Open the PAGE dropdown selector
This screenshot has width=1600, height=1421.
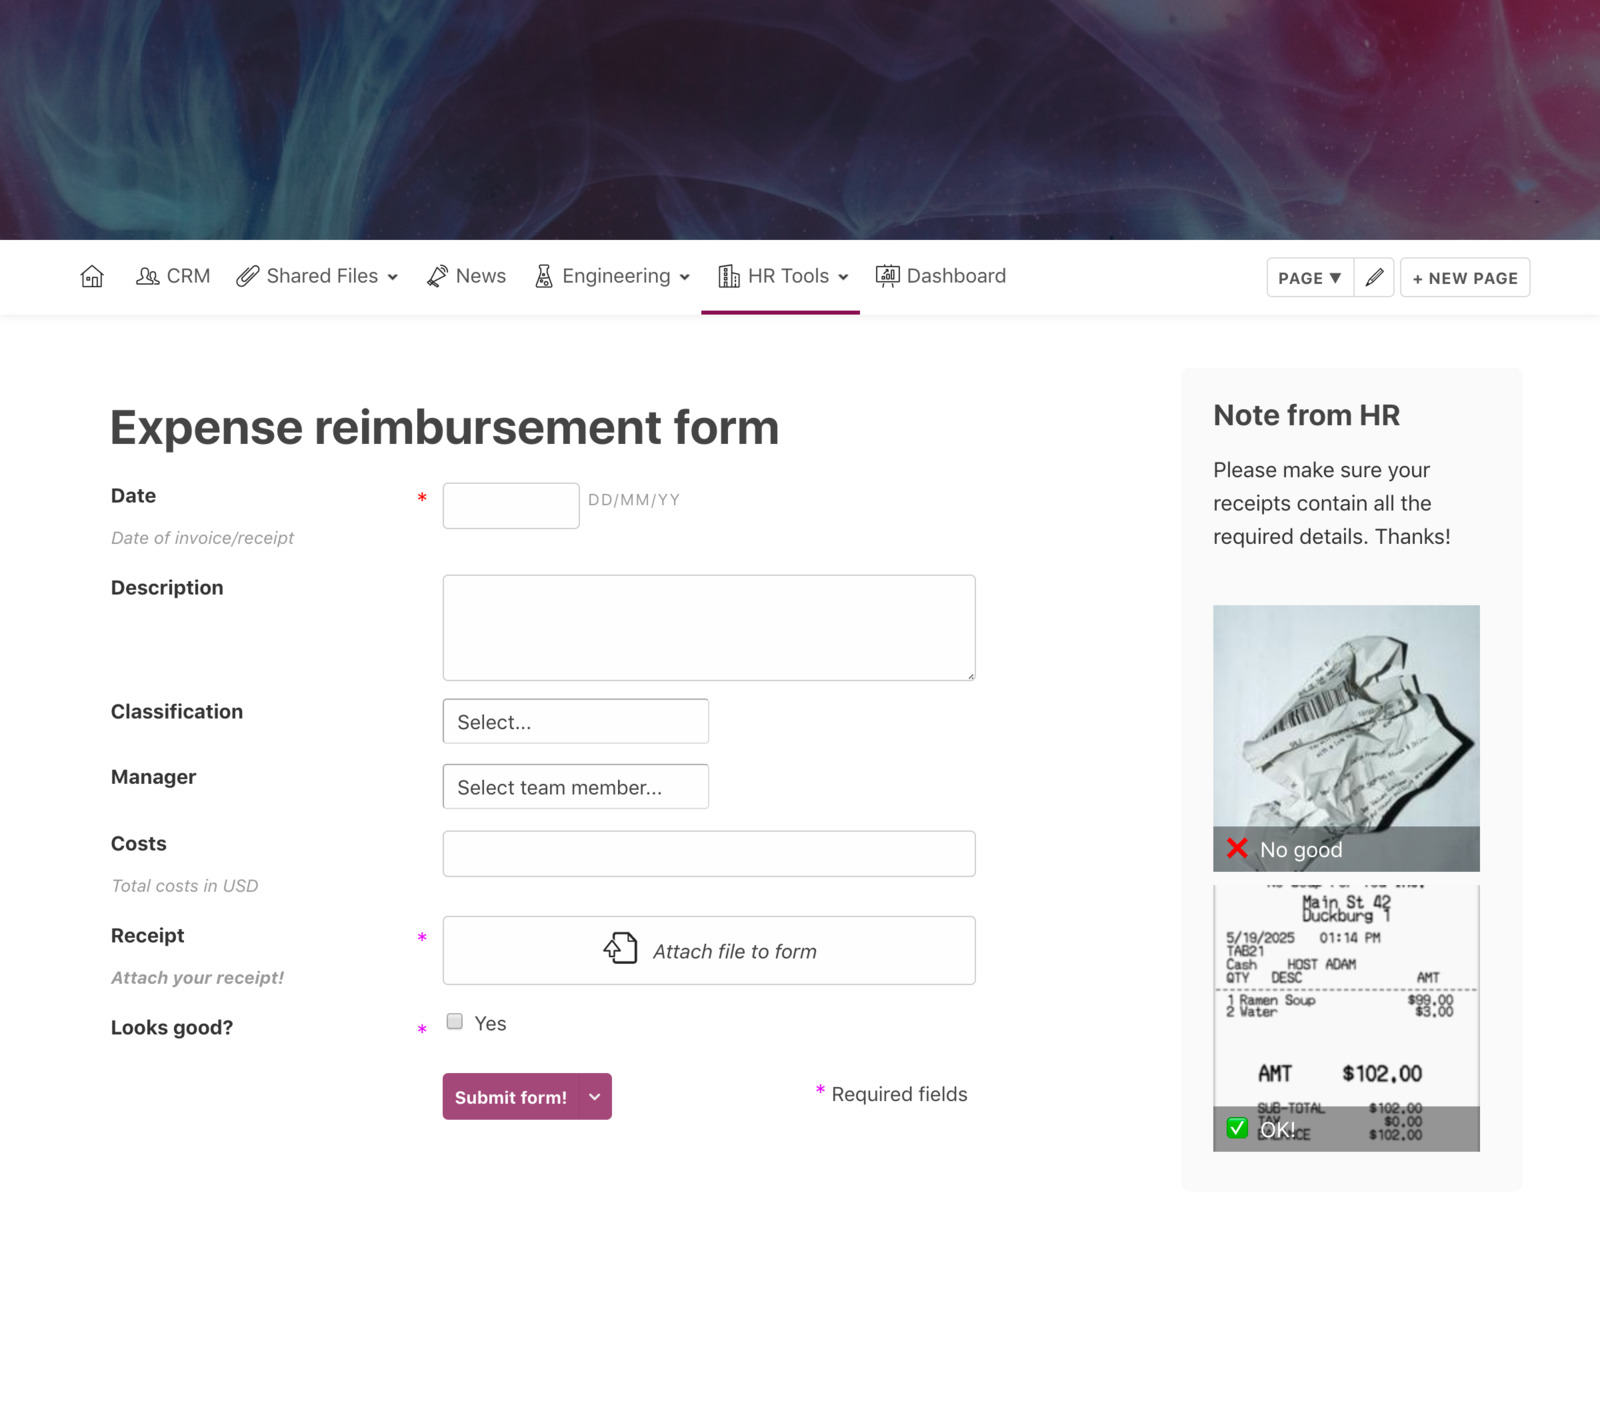[1309, 277]
